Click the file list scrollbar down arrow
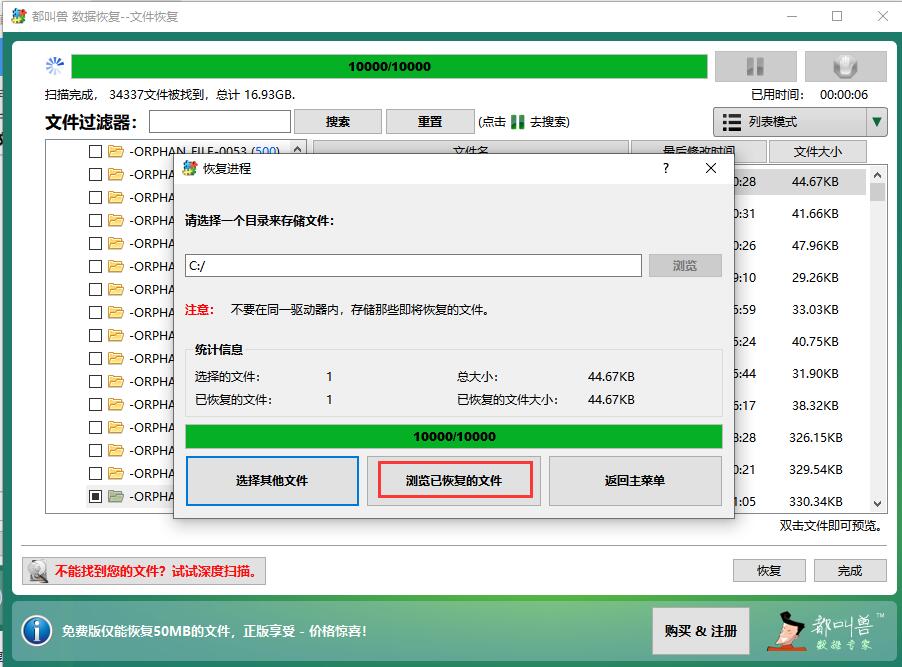Image resolution: width=902 pixels, height=667 pixels. pyautogui.click(x=877, y=504)
